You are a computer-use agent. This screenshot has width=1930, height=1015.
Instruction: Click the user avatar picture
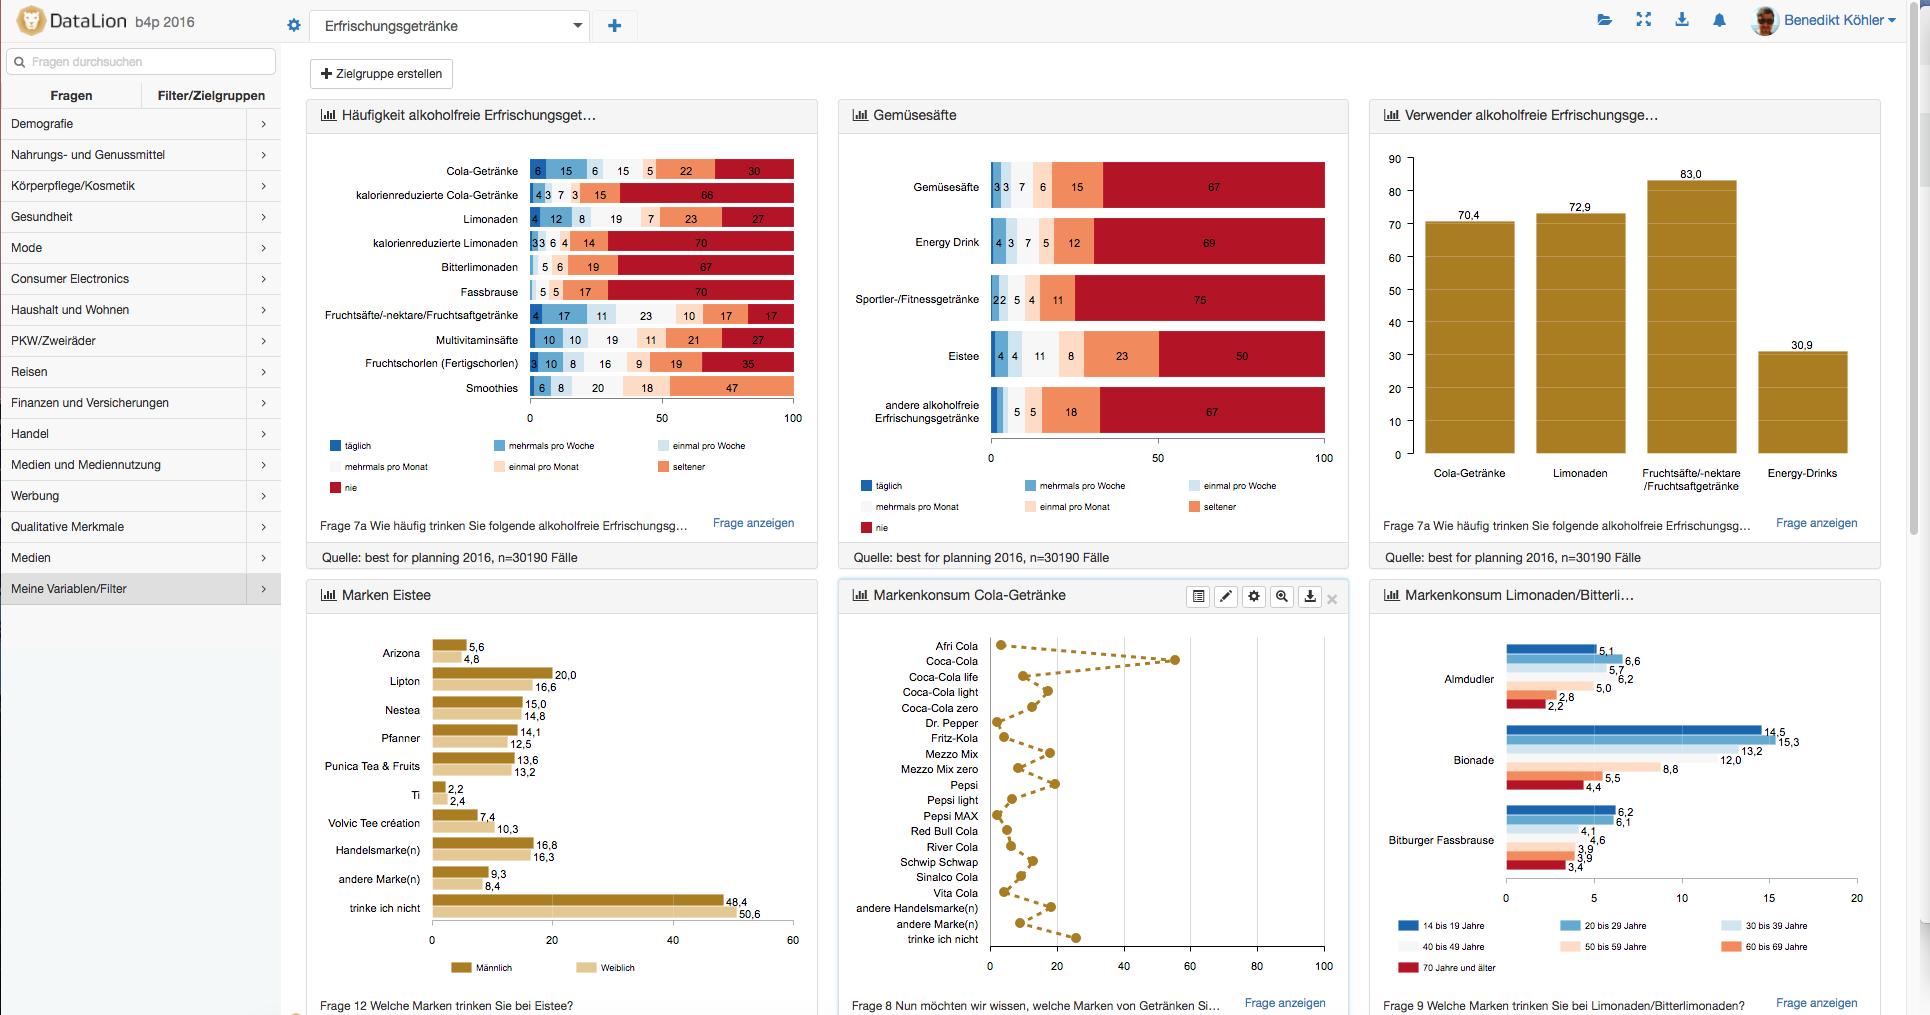tap(1765, 20)
